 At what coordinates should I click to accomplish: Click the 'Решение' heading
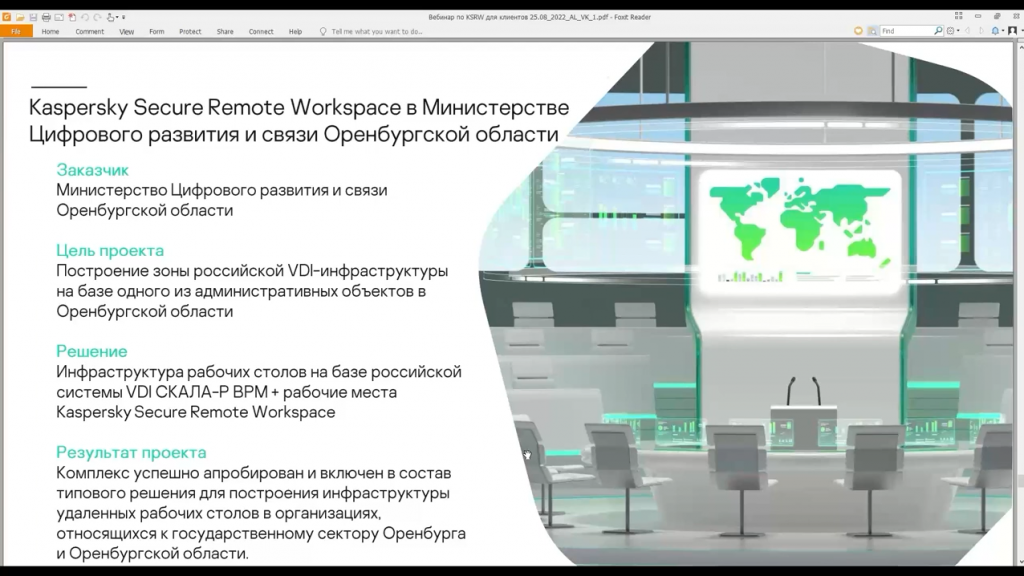pyautogui.click(x=91, y=351)
